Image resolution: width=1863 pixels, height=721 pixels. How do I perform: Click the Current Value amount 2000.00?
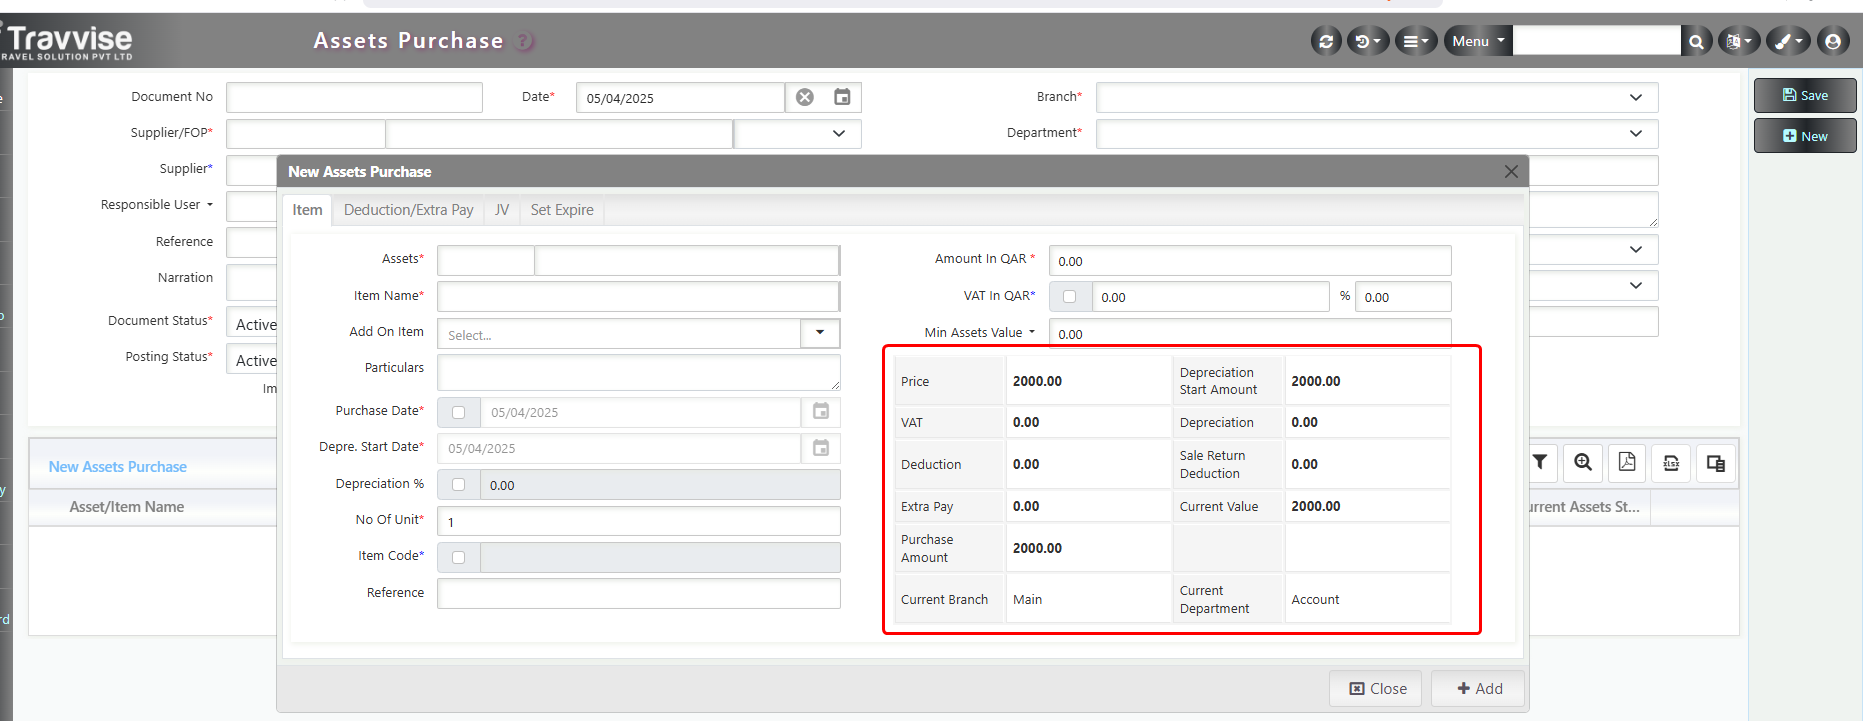click(x=1316, y=506)
